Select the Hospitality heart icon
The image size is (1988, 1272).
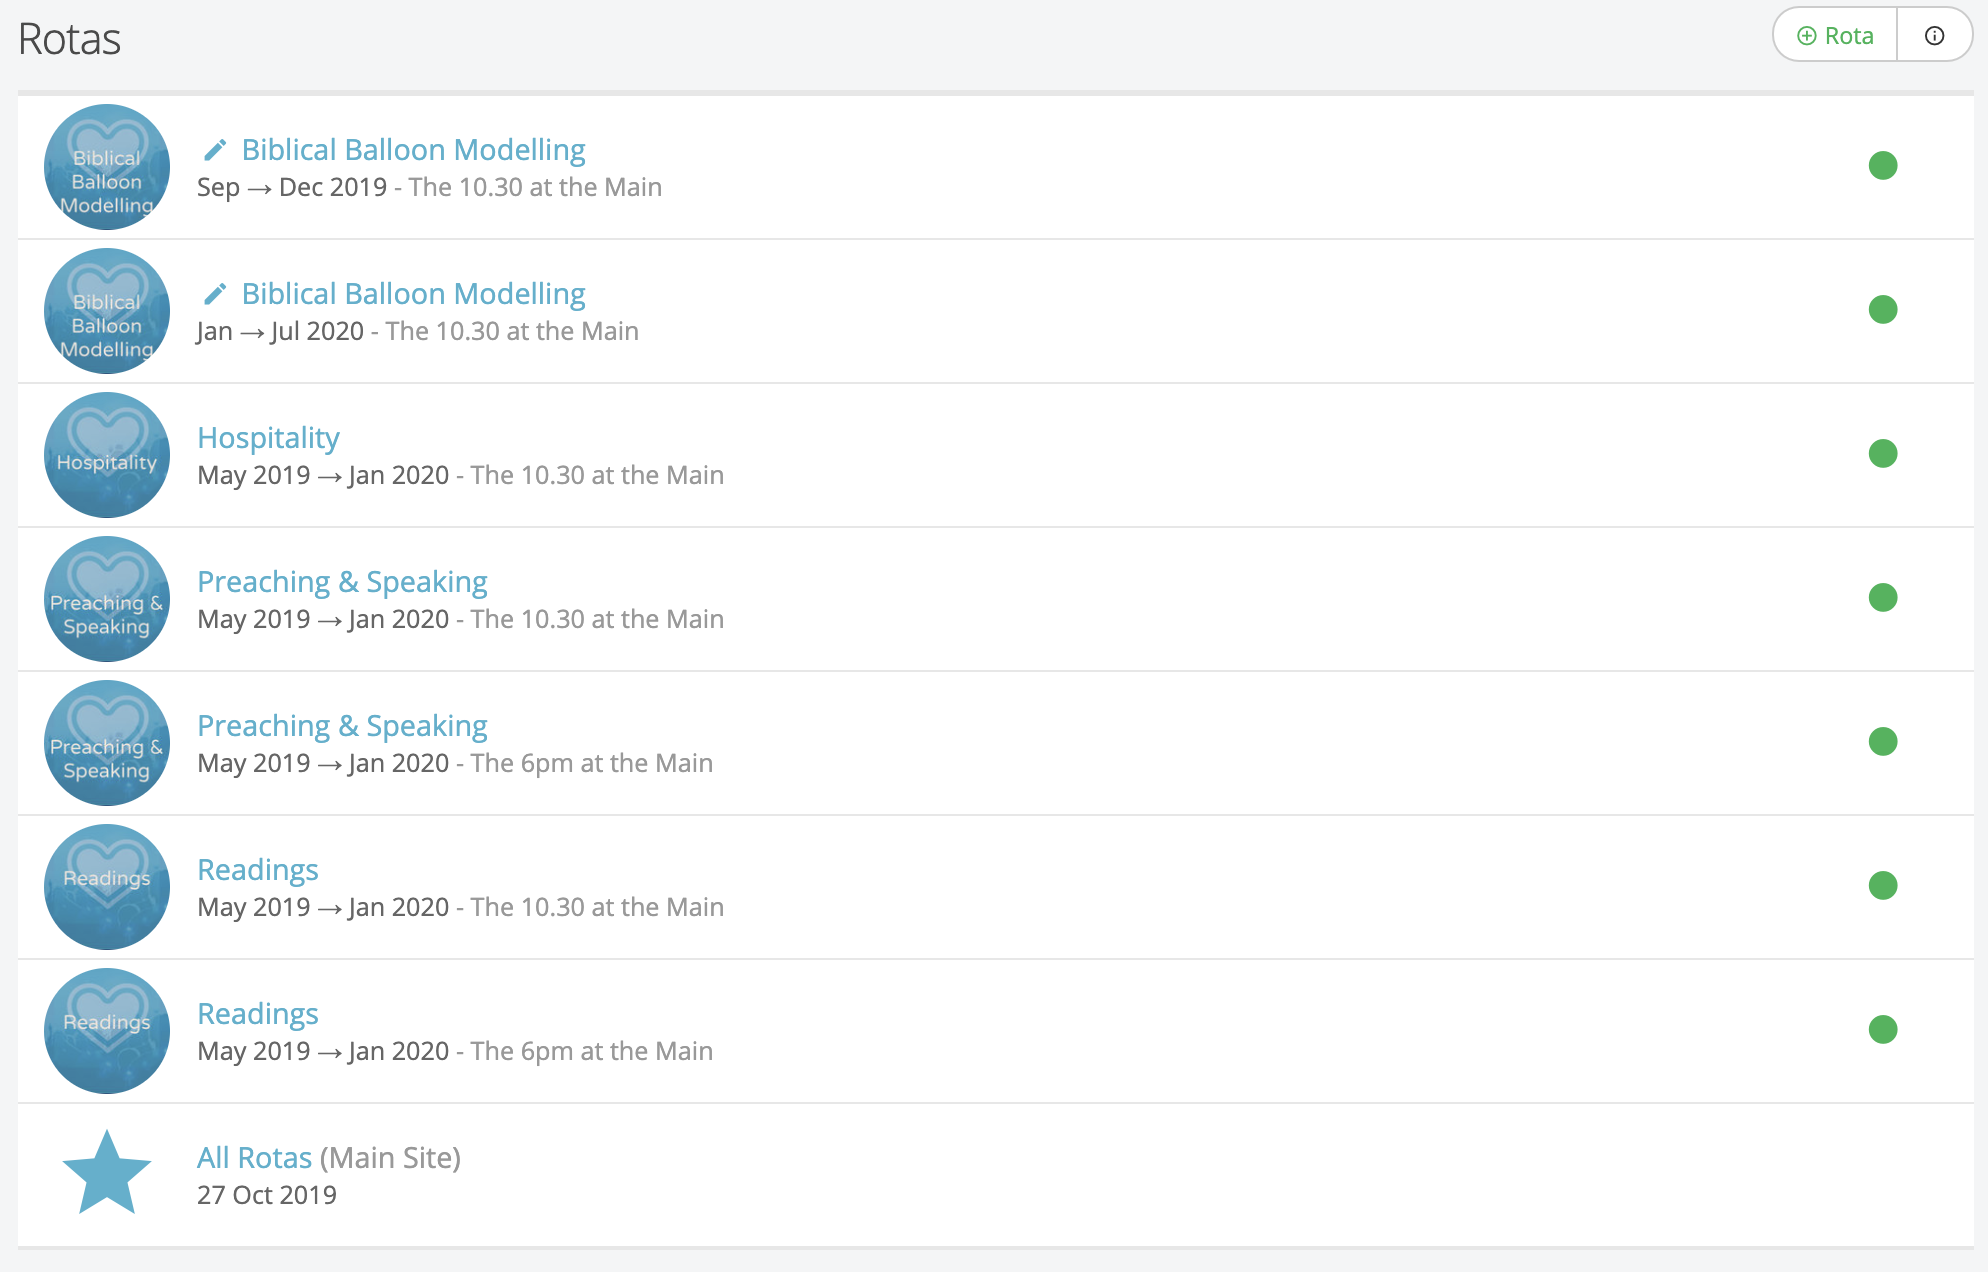106,455
